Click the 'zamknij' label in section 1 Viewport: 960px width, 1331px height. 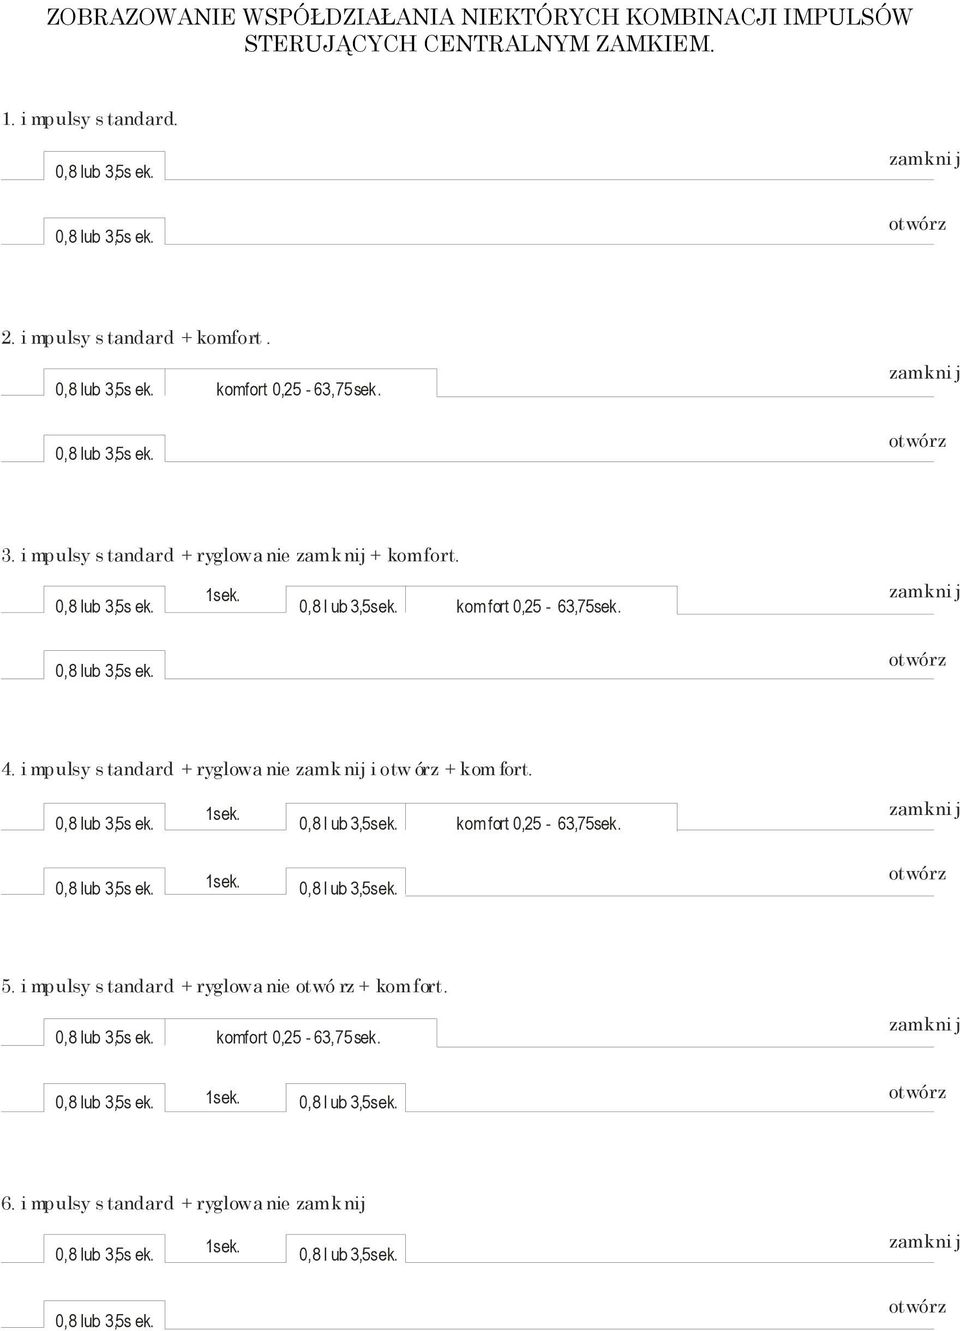[x=924, y=159]
